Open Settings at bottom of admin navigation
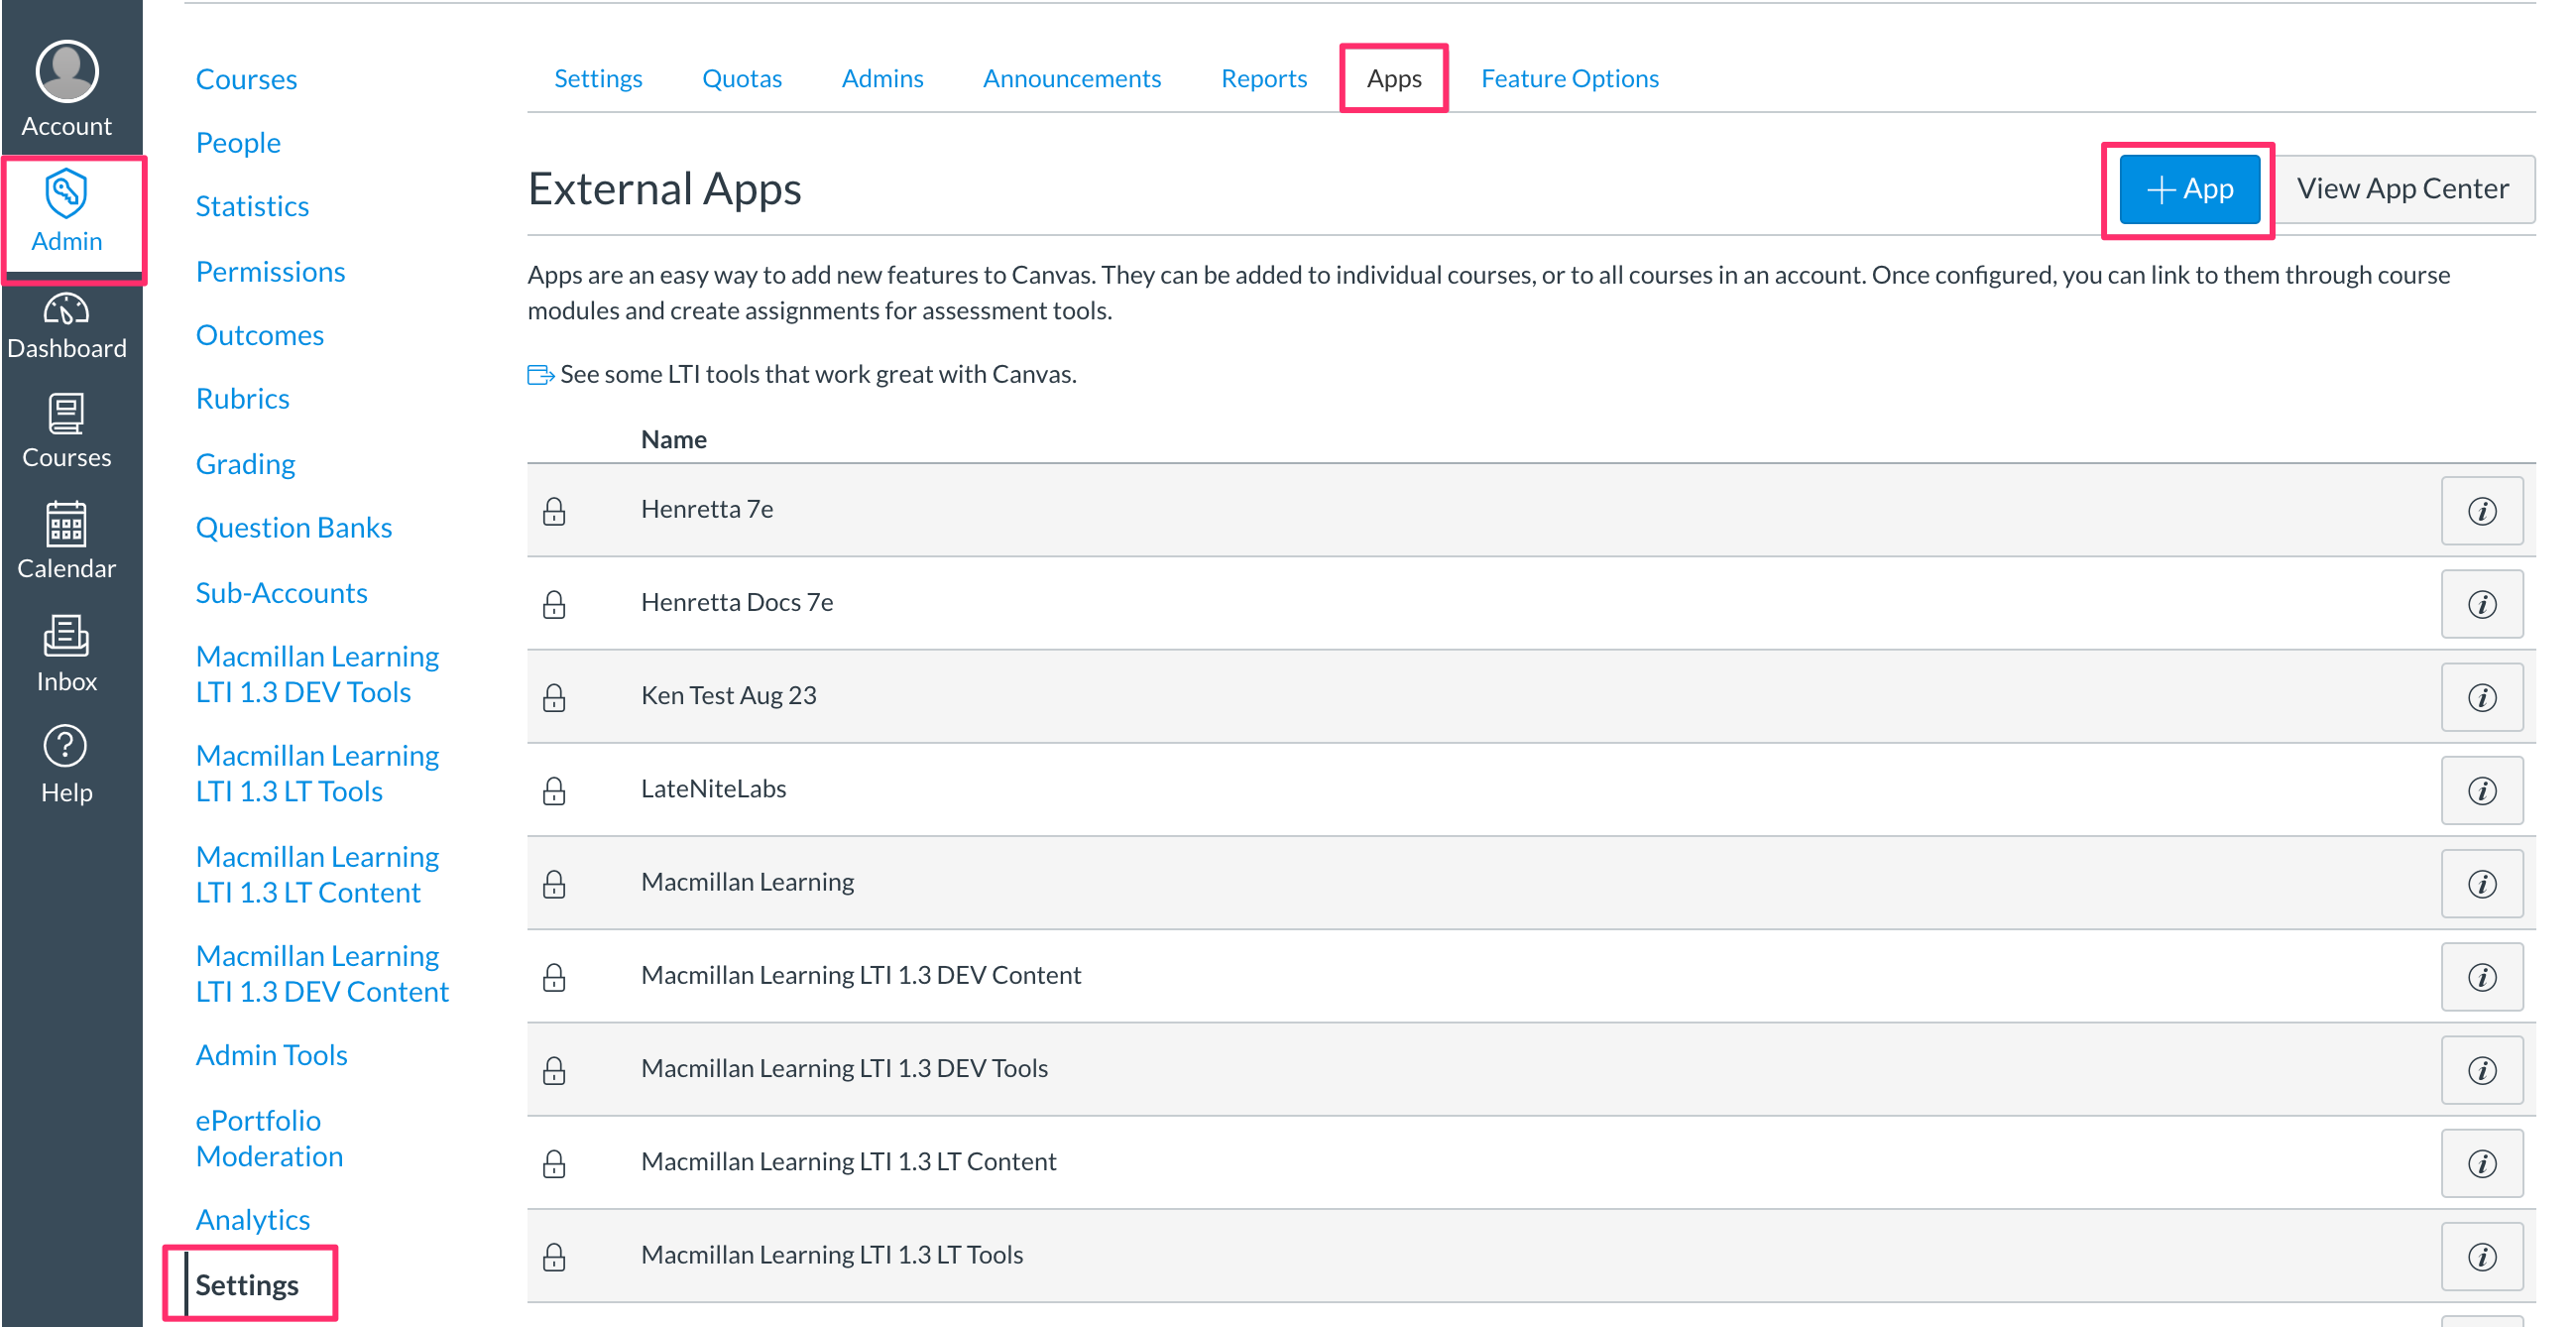 click(x=246, y=1285)
